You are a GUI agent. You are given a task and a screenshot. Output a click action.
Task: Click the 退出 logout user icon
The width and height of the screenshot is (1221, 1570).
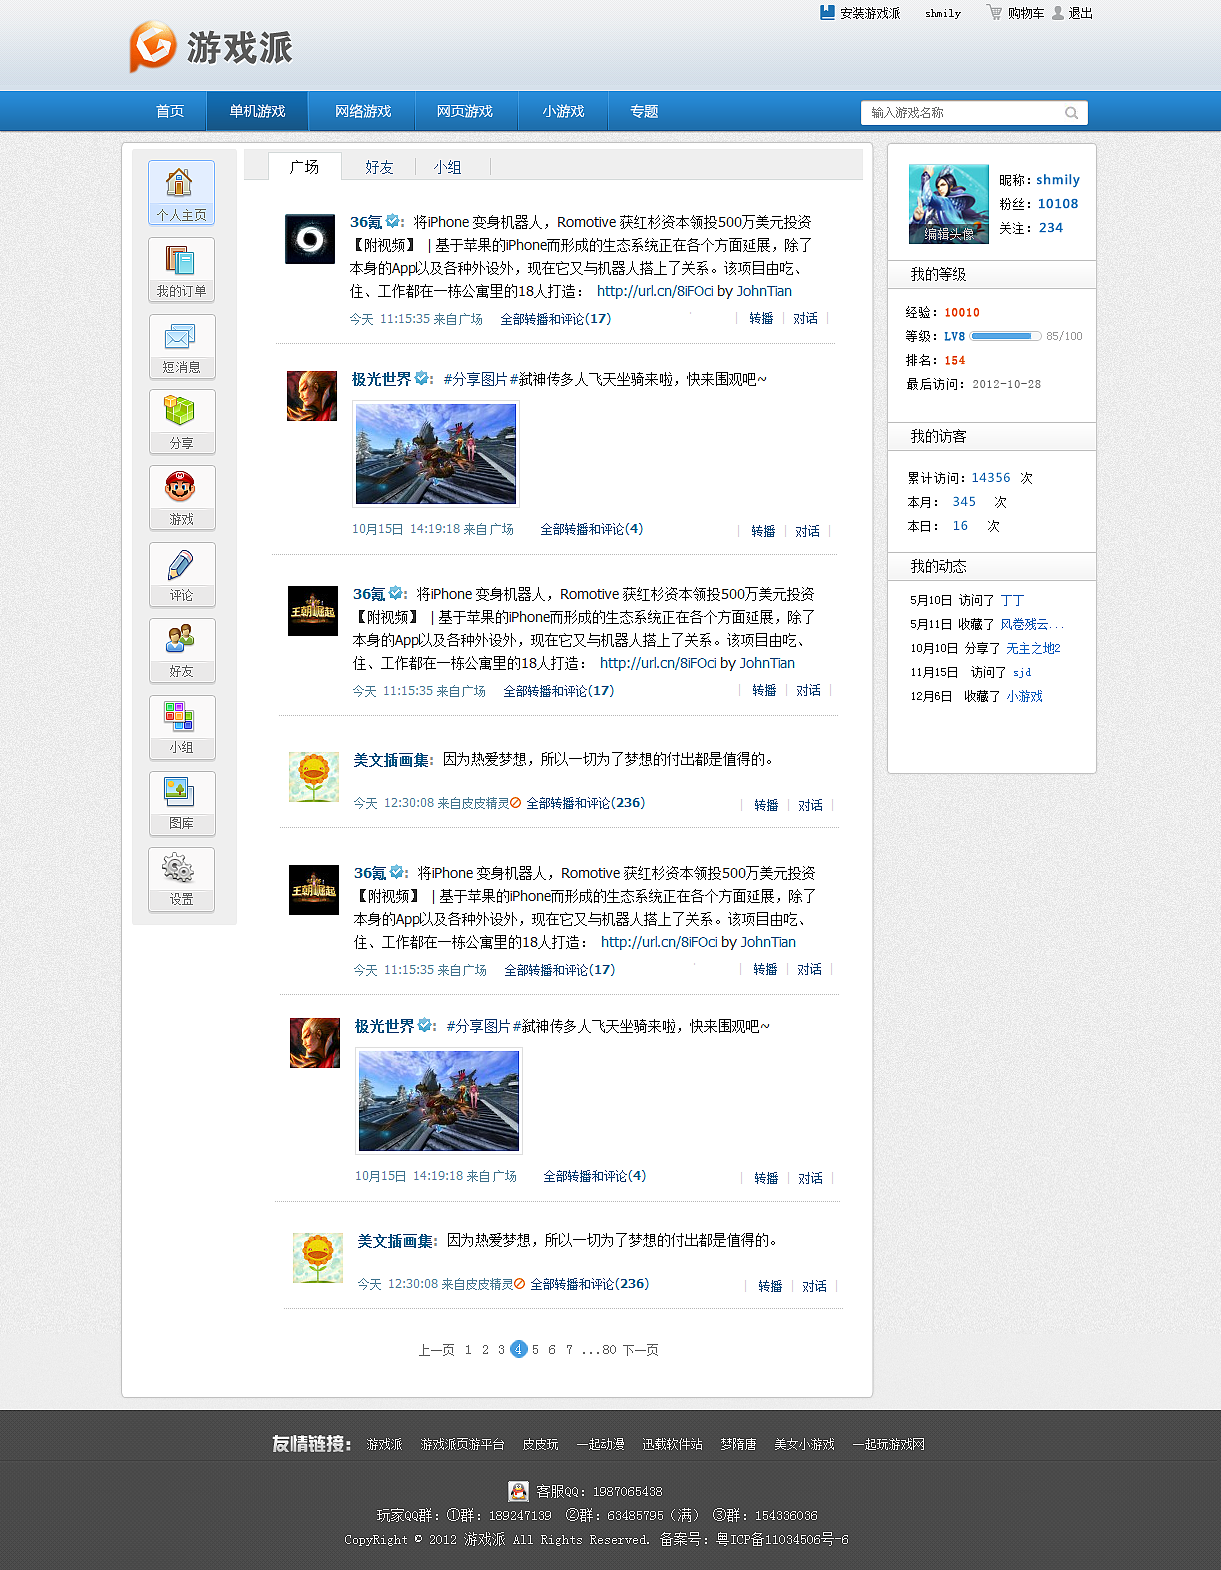(x=1058, y=13)
